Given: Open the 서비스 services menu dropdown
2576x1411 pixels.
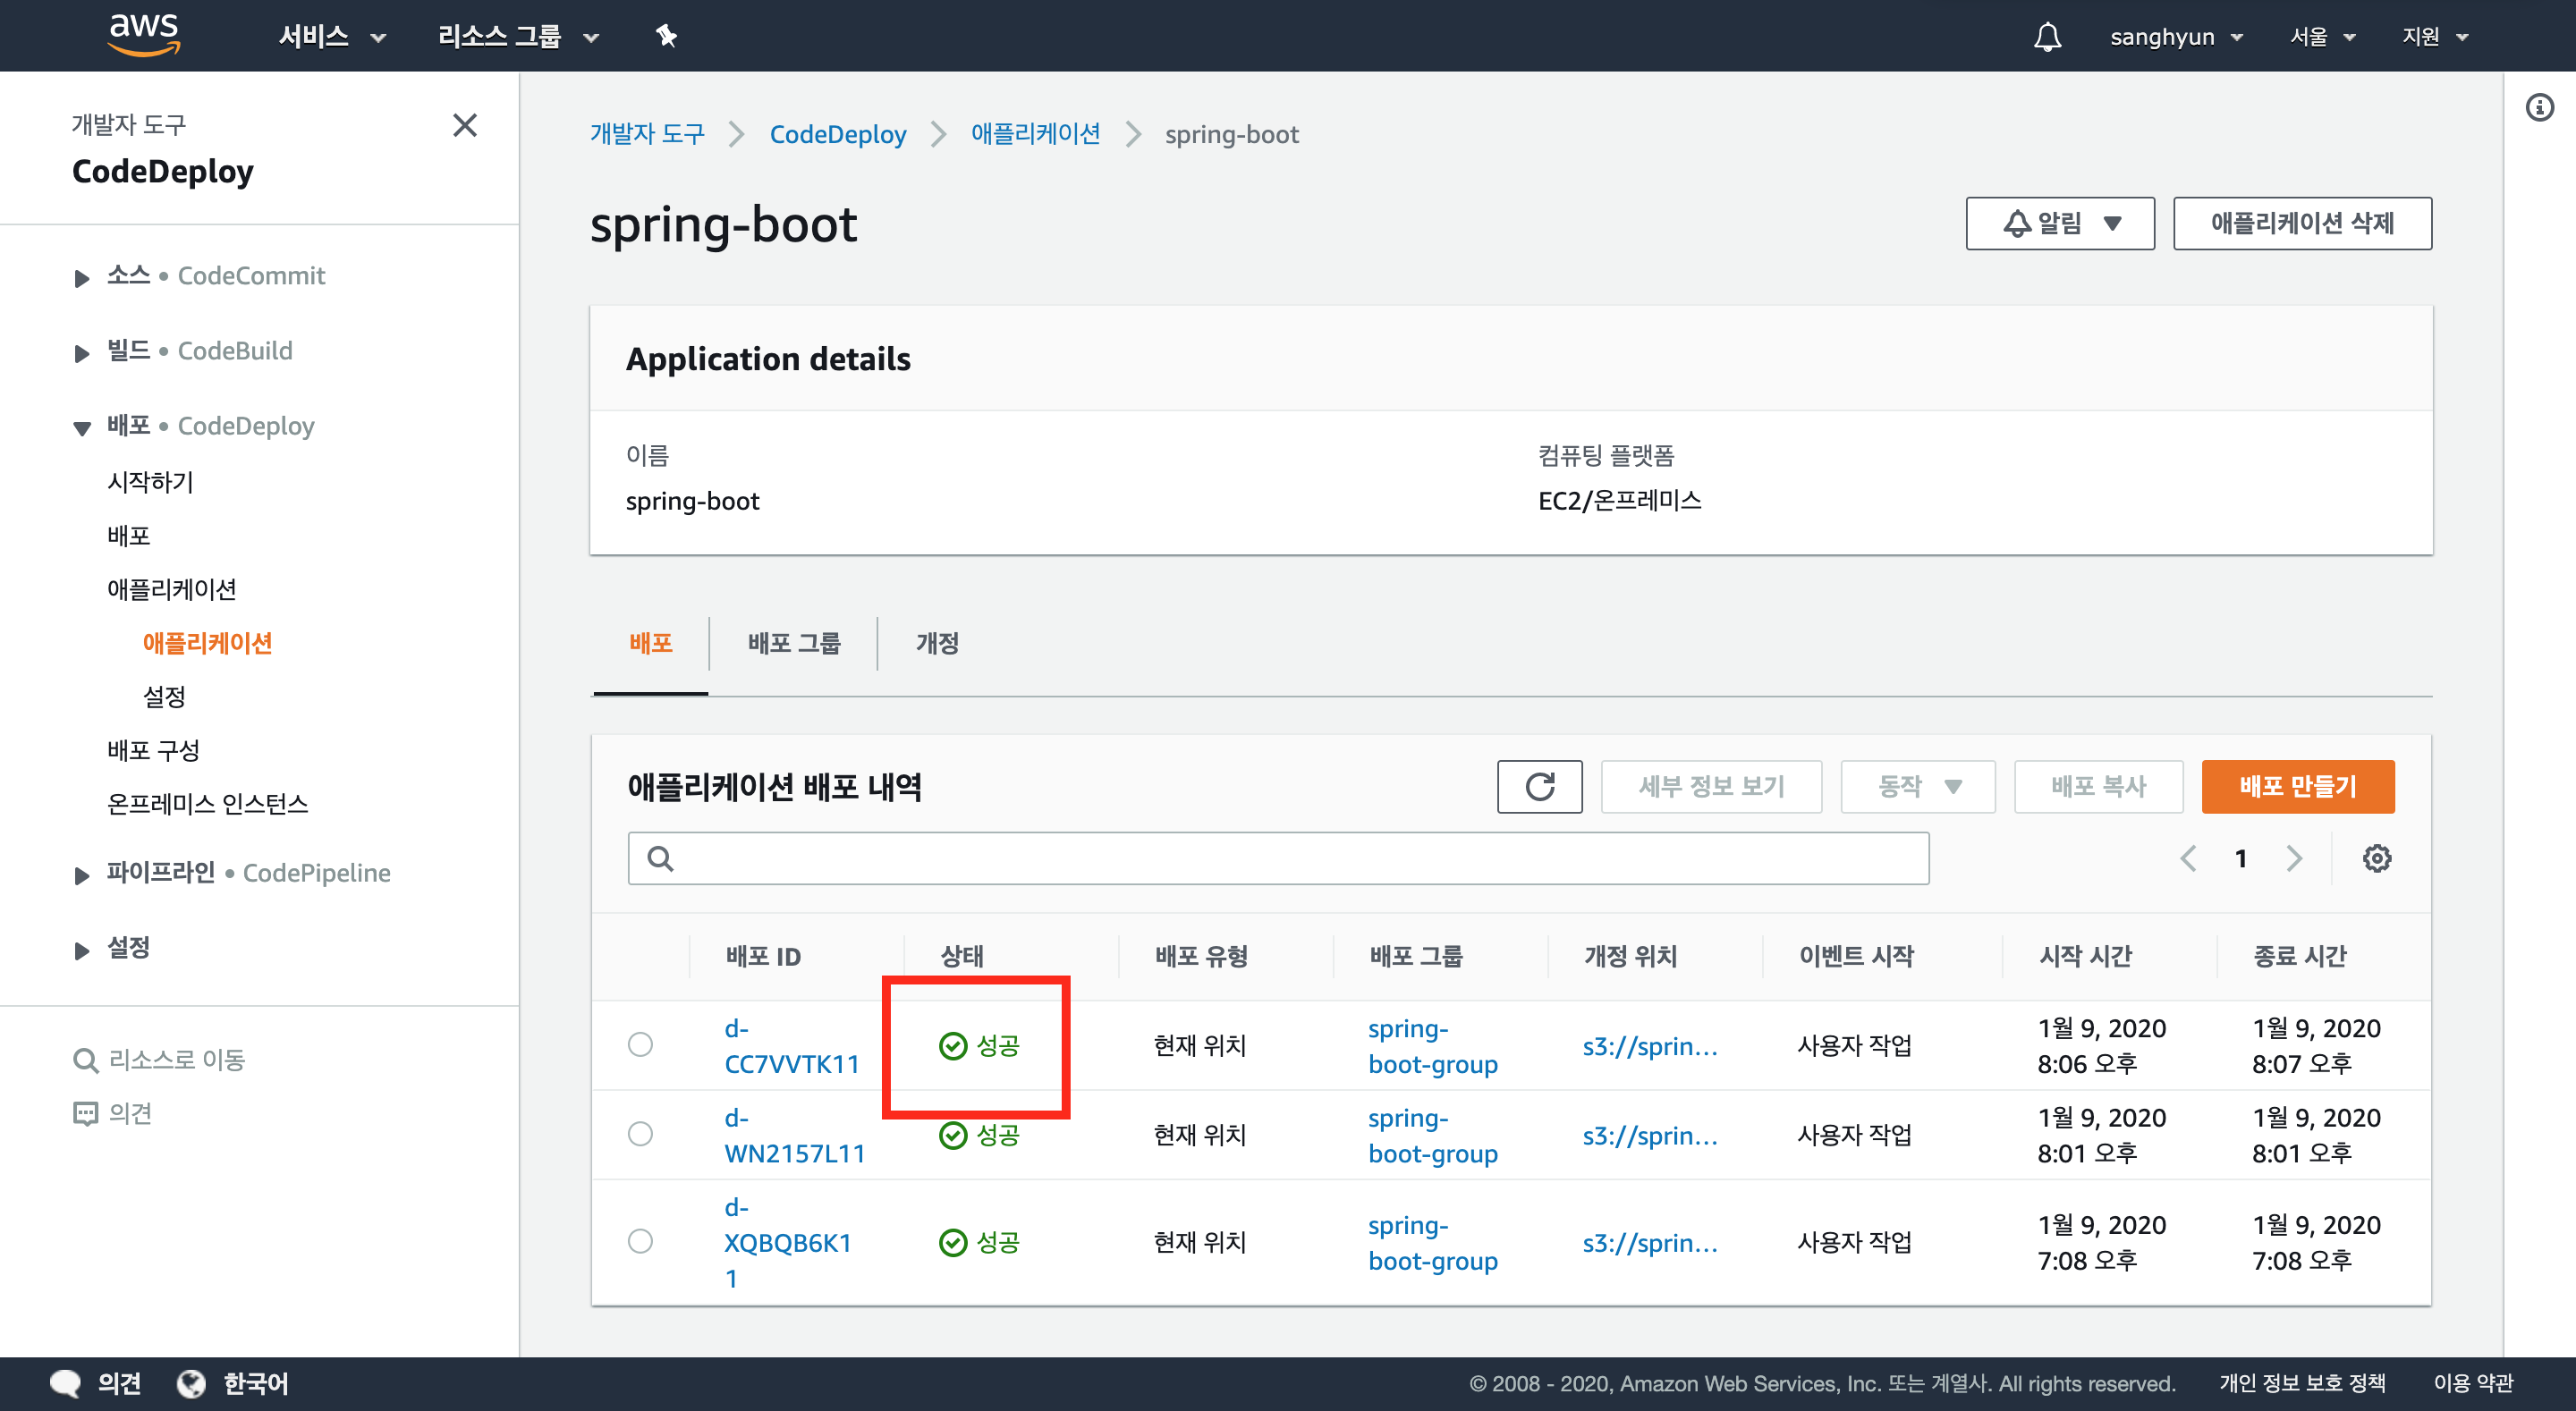Looking at the screenshot, I should tap(331, 37).
